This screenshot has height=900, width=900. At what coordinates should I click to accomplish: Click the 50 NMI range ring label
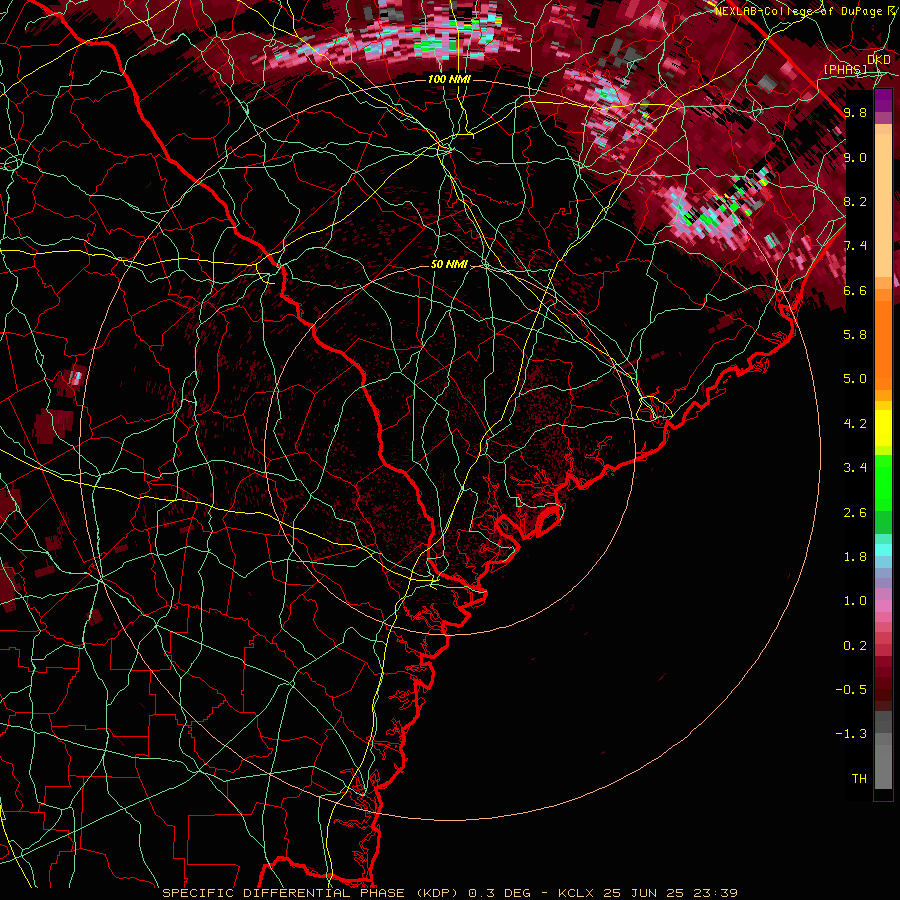(449, 265)
